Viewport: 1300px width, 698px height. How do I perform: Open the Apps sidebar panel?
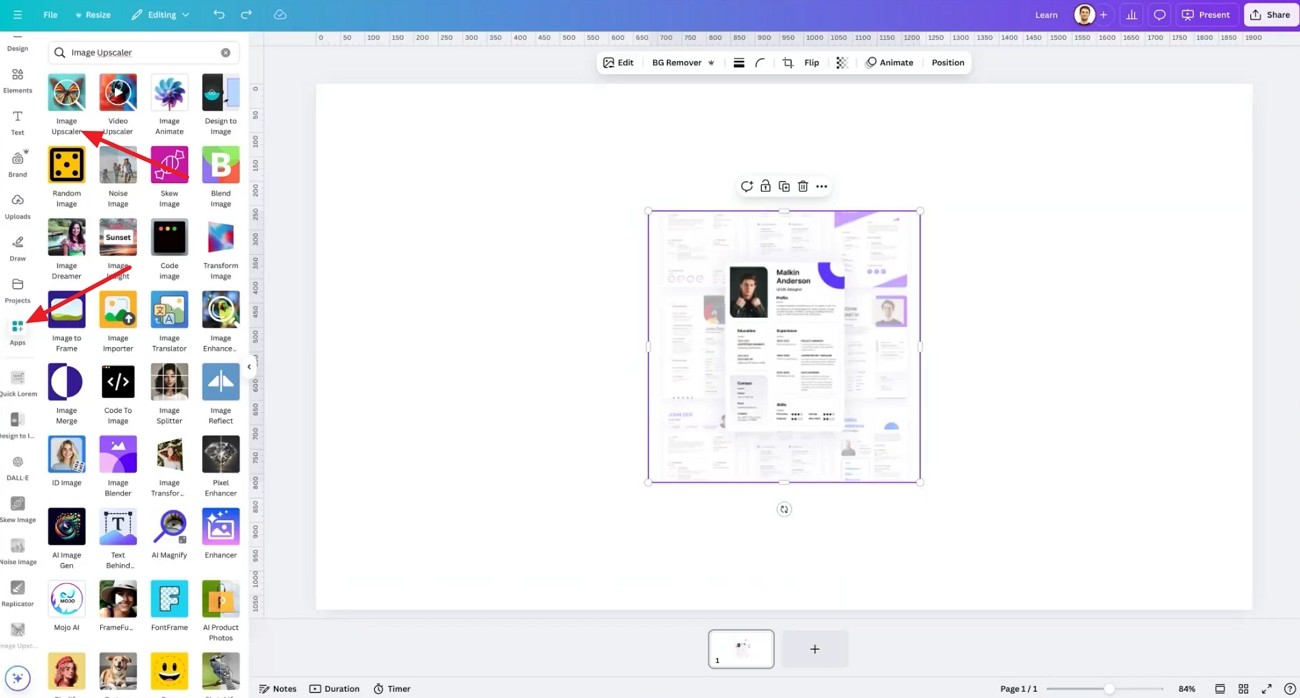tap(17, 332)
